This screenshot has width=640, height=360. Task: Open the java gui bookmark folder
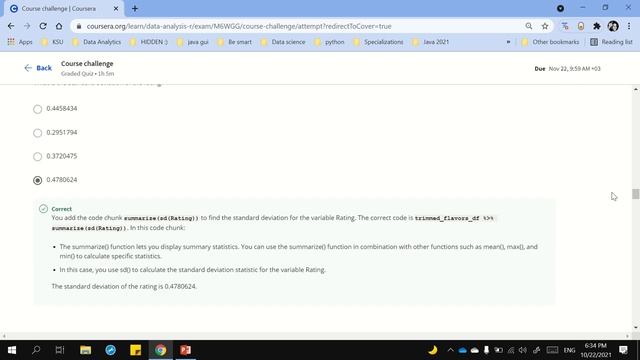coord(192,42)
